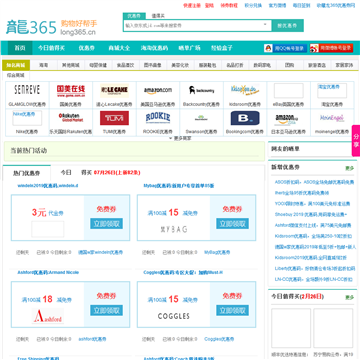The image size is (360, 360).
Task: Open the amazon.com logo tile
Action: point(158,90)
